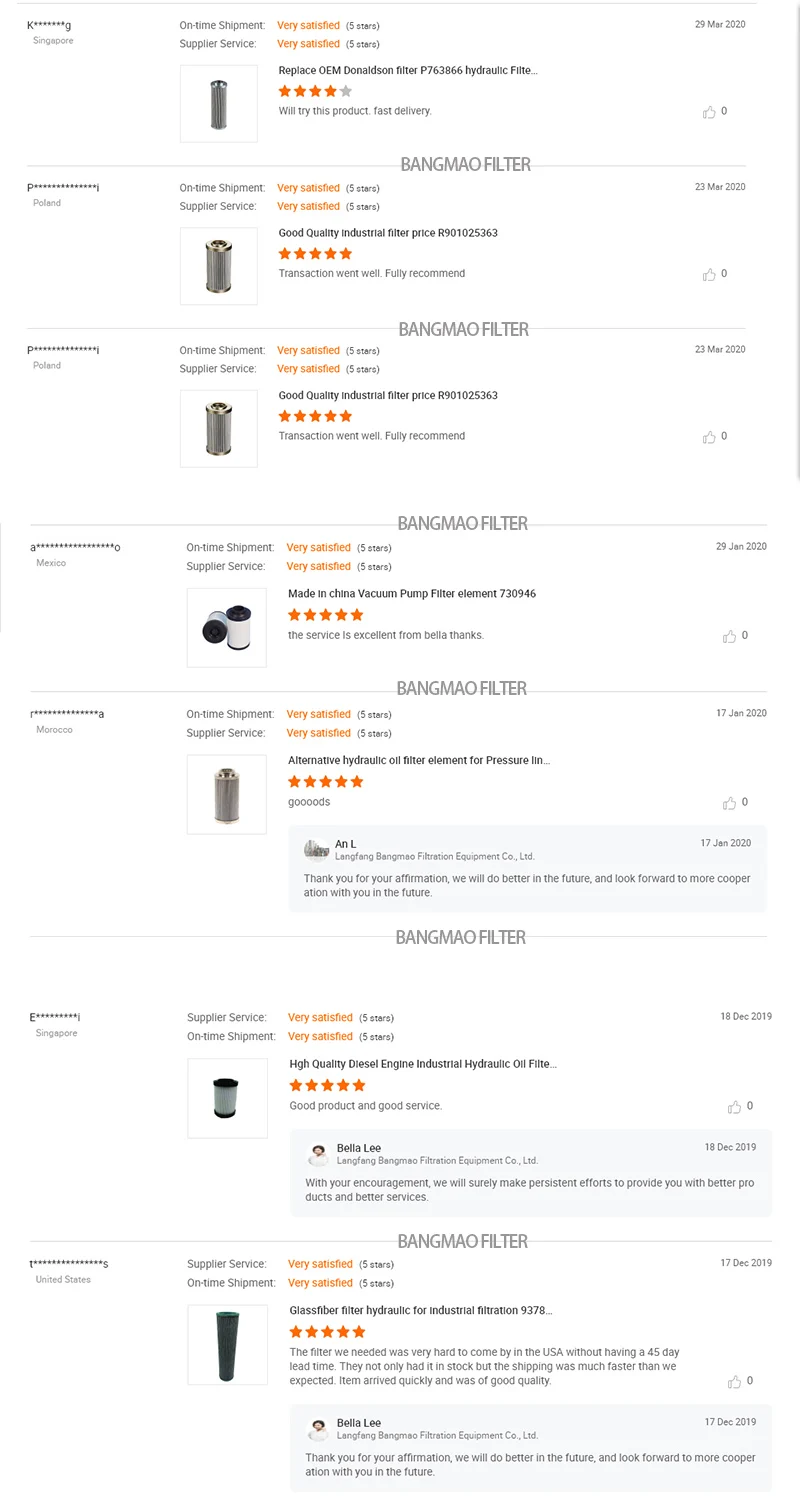Click the four-star rating on Donaldson review
Image resolution: width=800 pixels, height=1500 pixels.
(315, 91)
